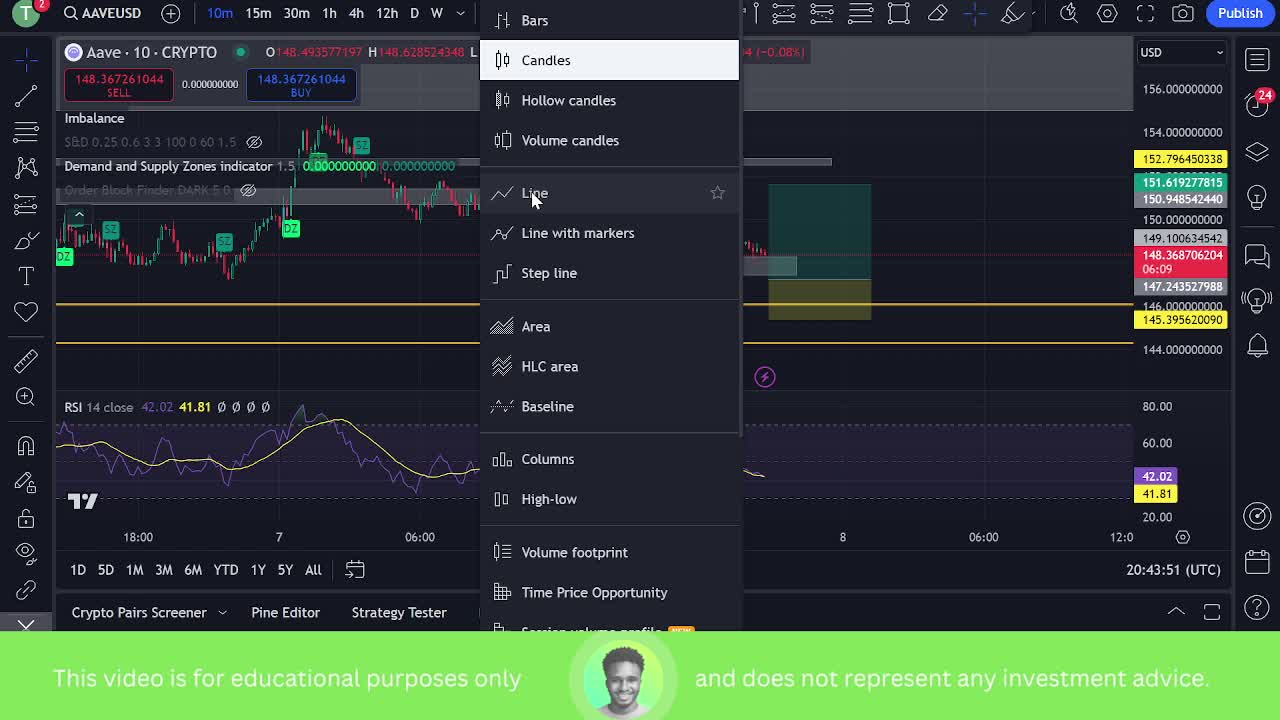
Task: Toggle the magnet mode icon
Action: pos(26,446)
